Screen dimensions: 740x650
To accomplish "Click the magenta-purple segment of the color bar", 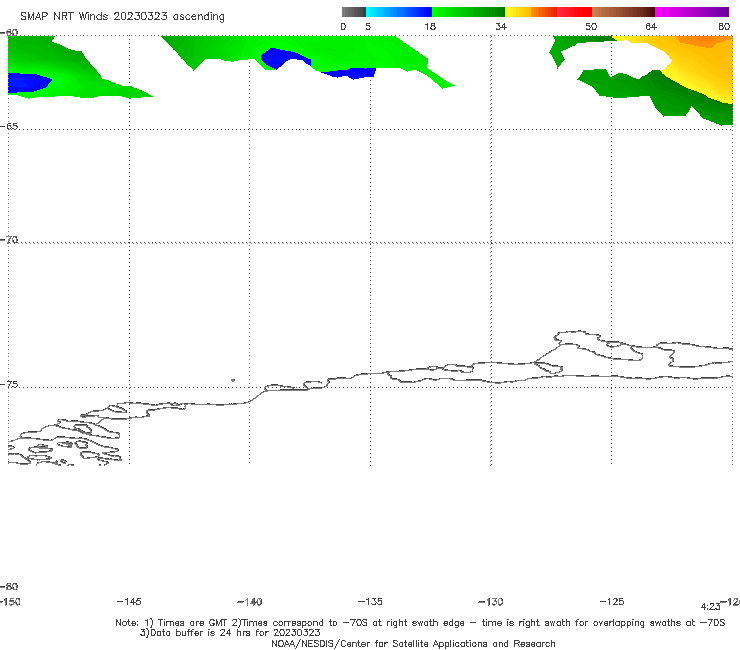I will coord(692,12).
